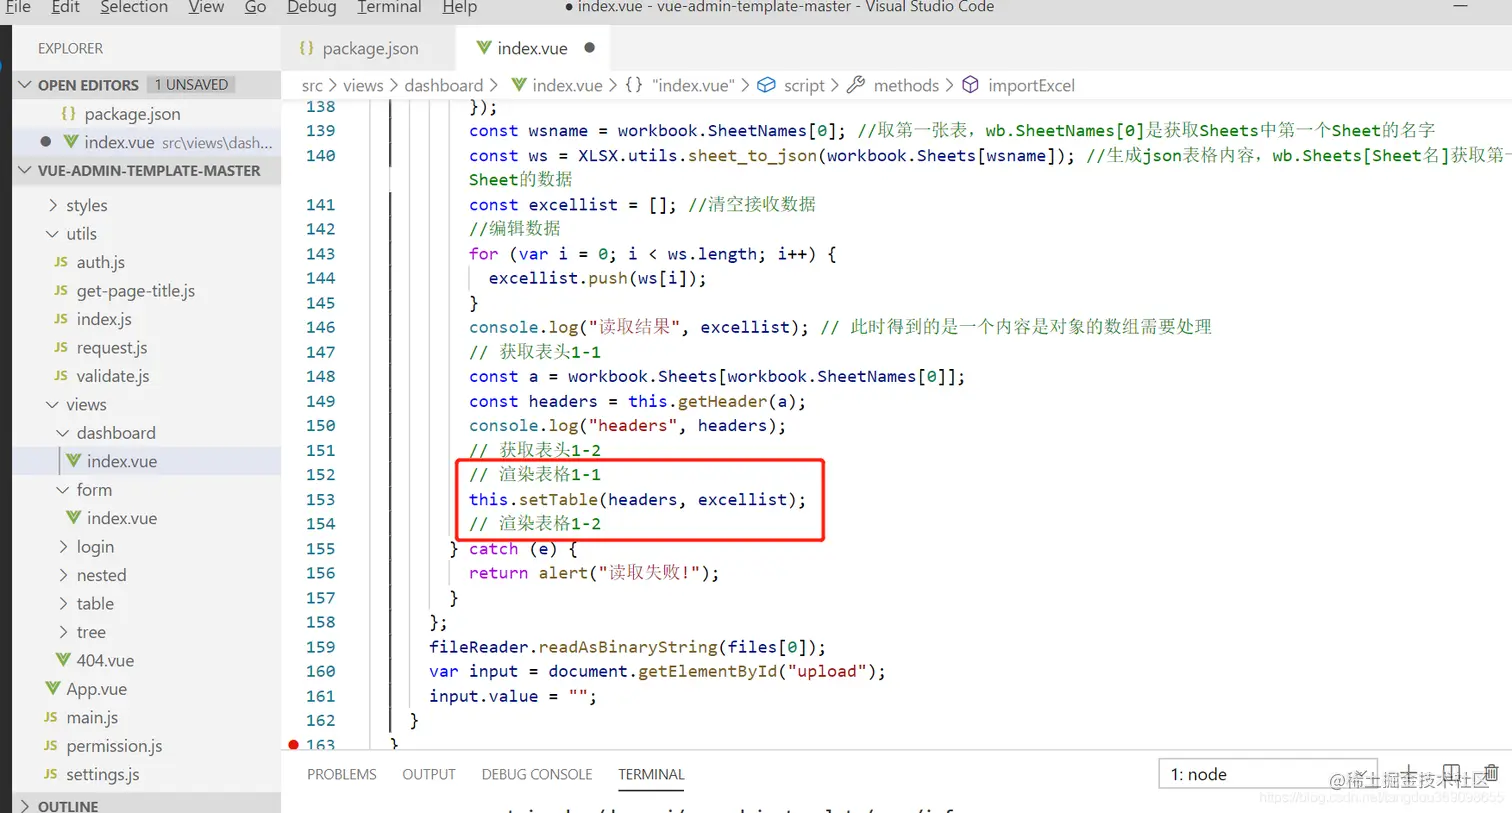Image resolution: width=1512 pixels, height=813 pixels.
Task: Open the View menu
Action: [206, 7]
